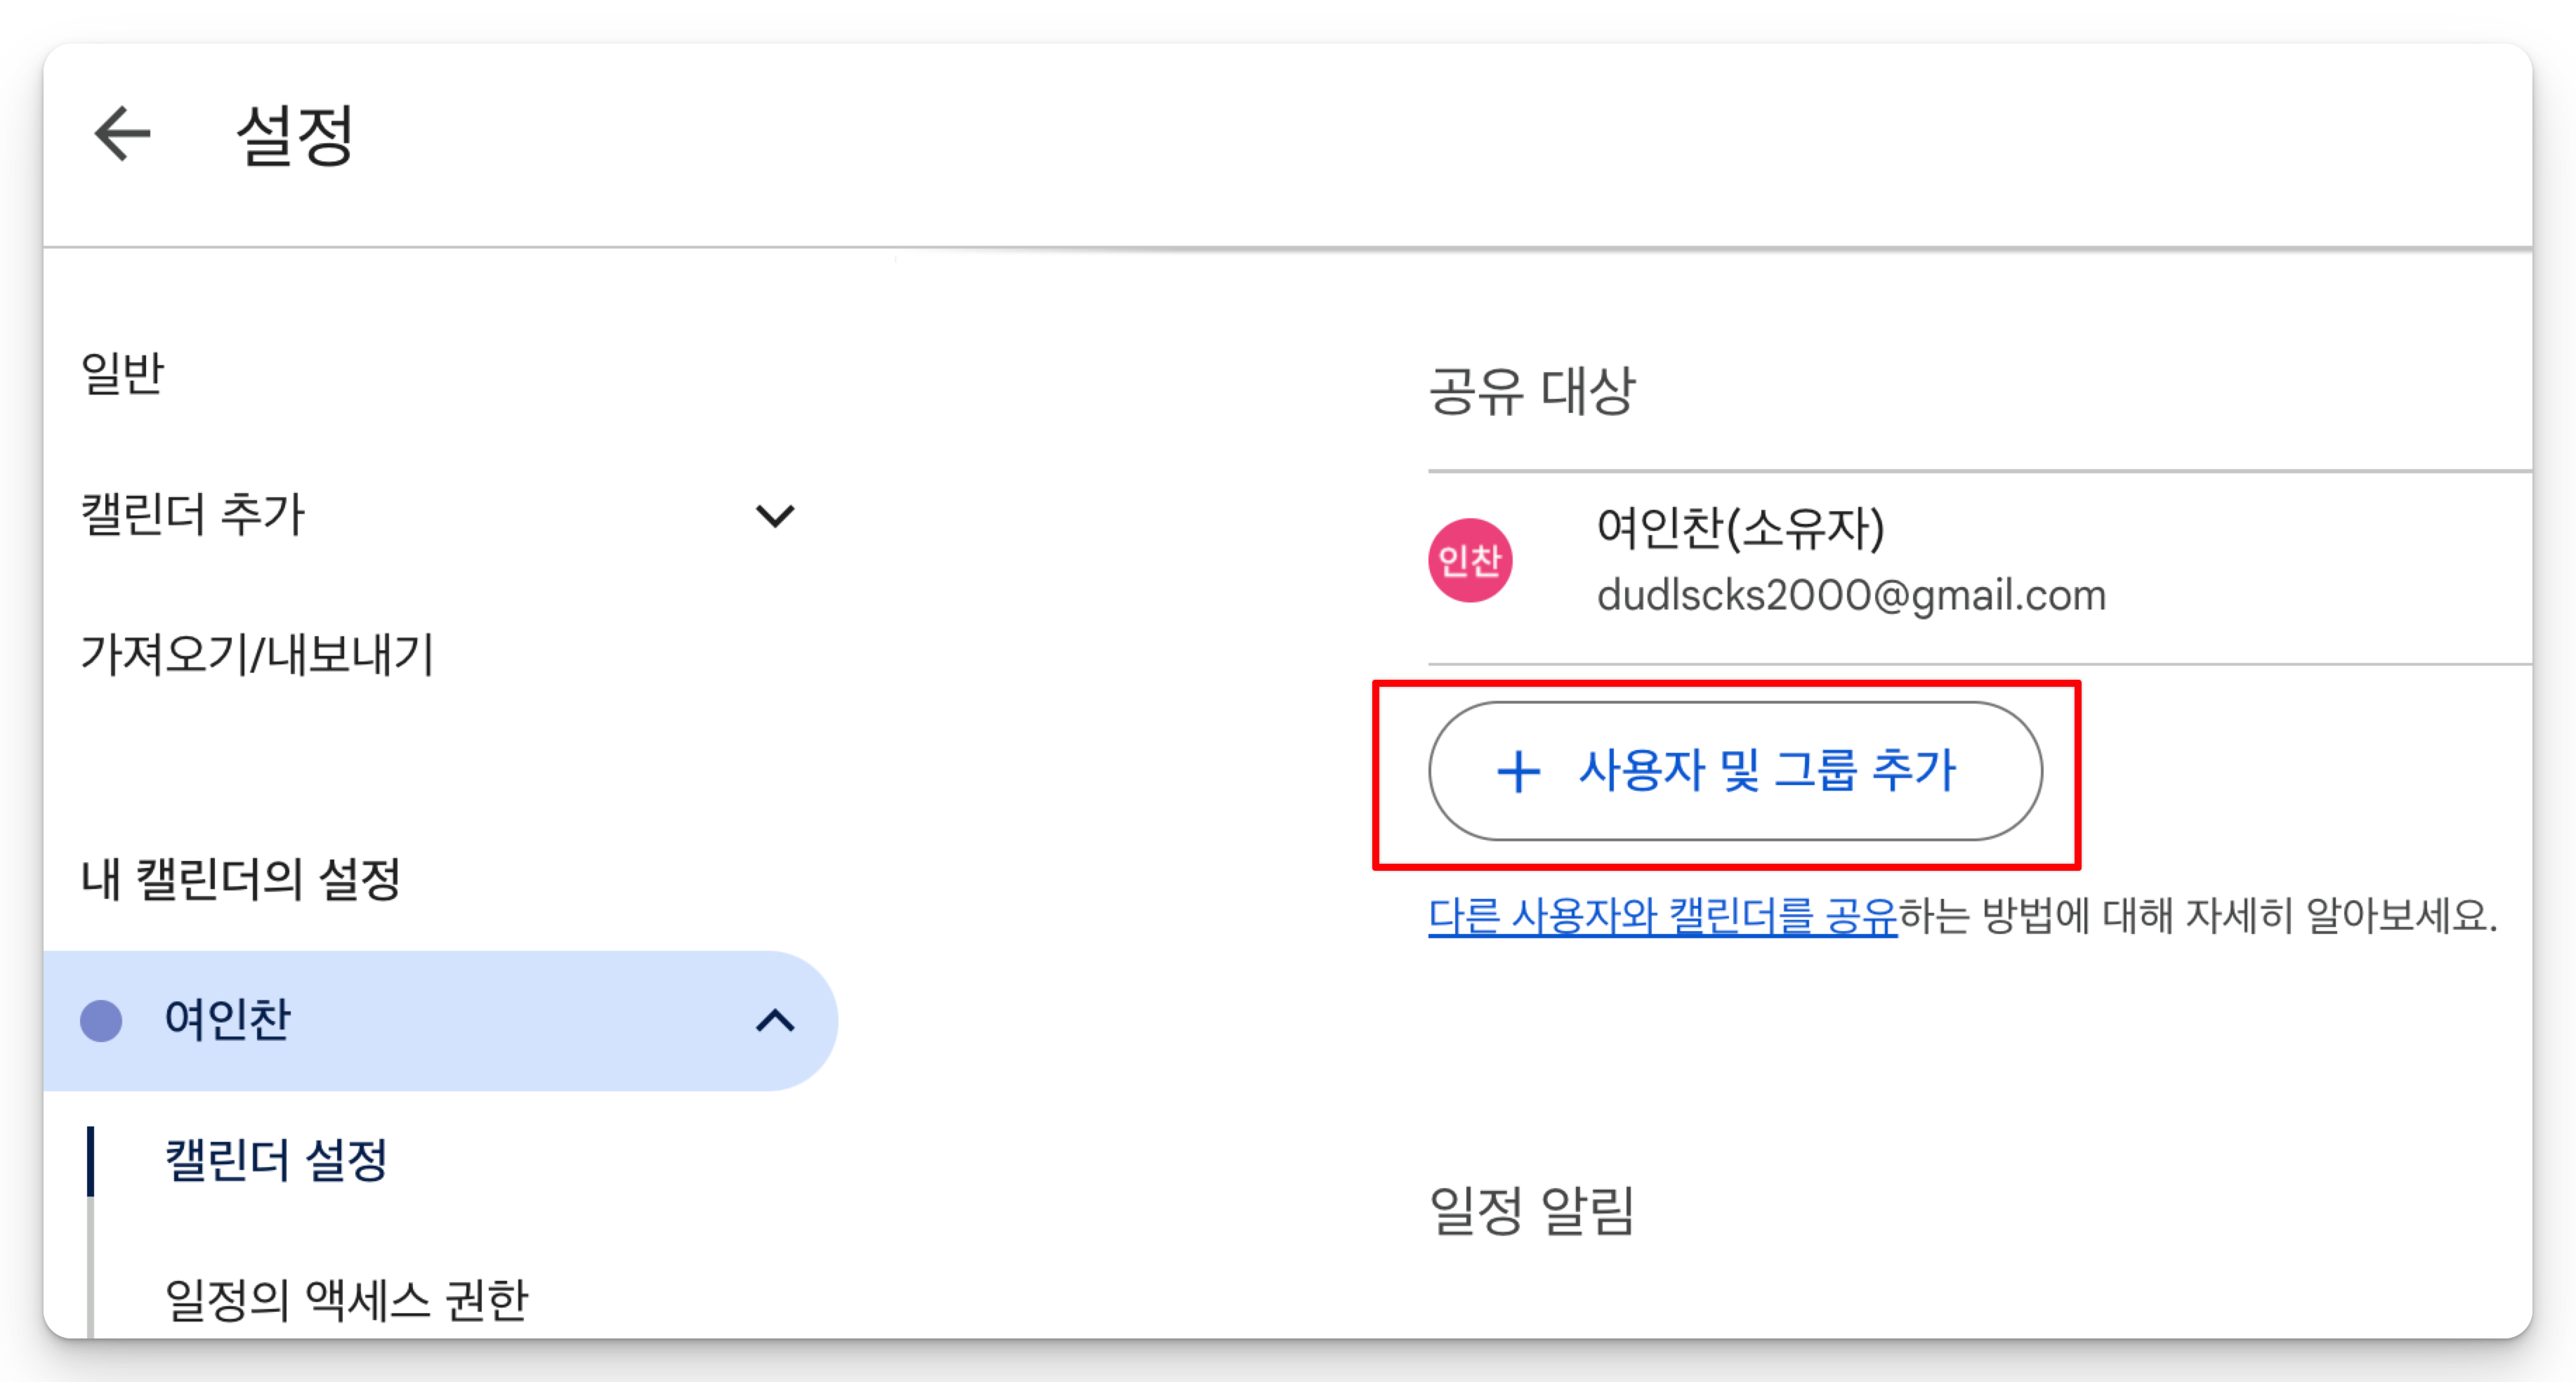This screenshot has height=1382, width=2576.
Task: Click the 공유 대상 section heading
Action: click(x=1531, y=390)
